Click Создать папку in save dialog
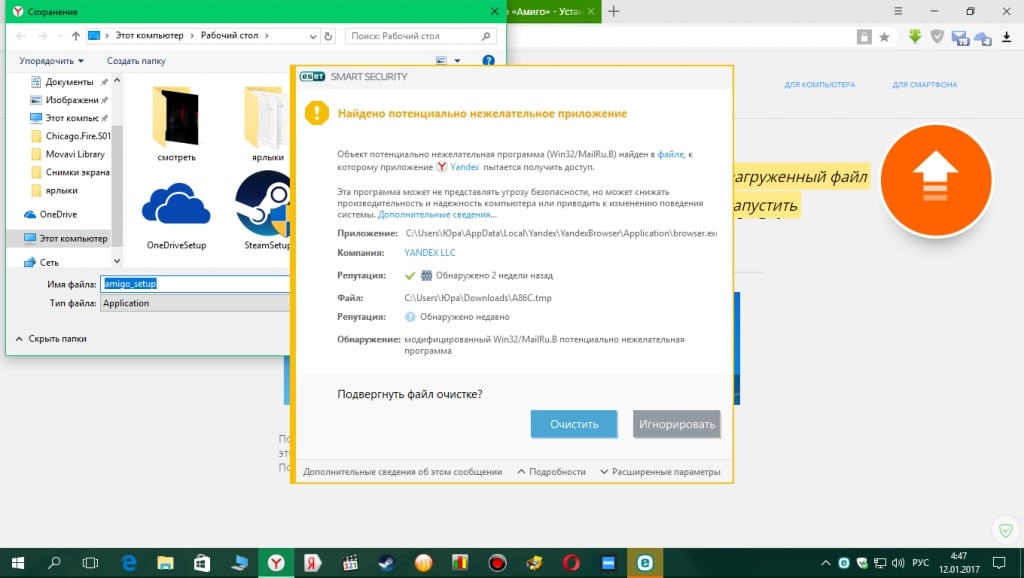This screenshot has height=578, width=1024. click(x=136, y=61)
